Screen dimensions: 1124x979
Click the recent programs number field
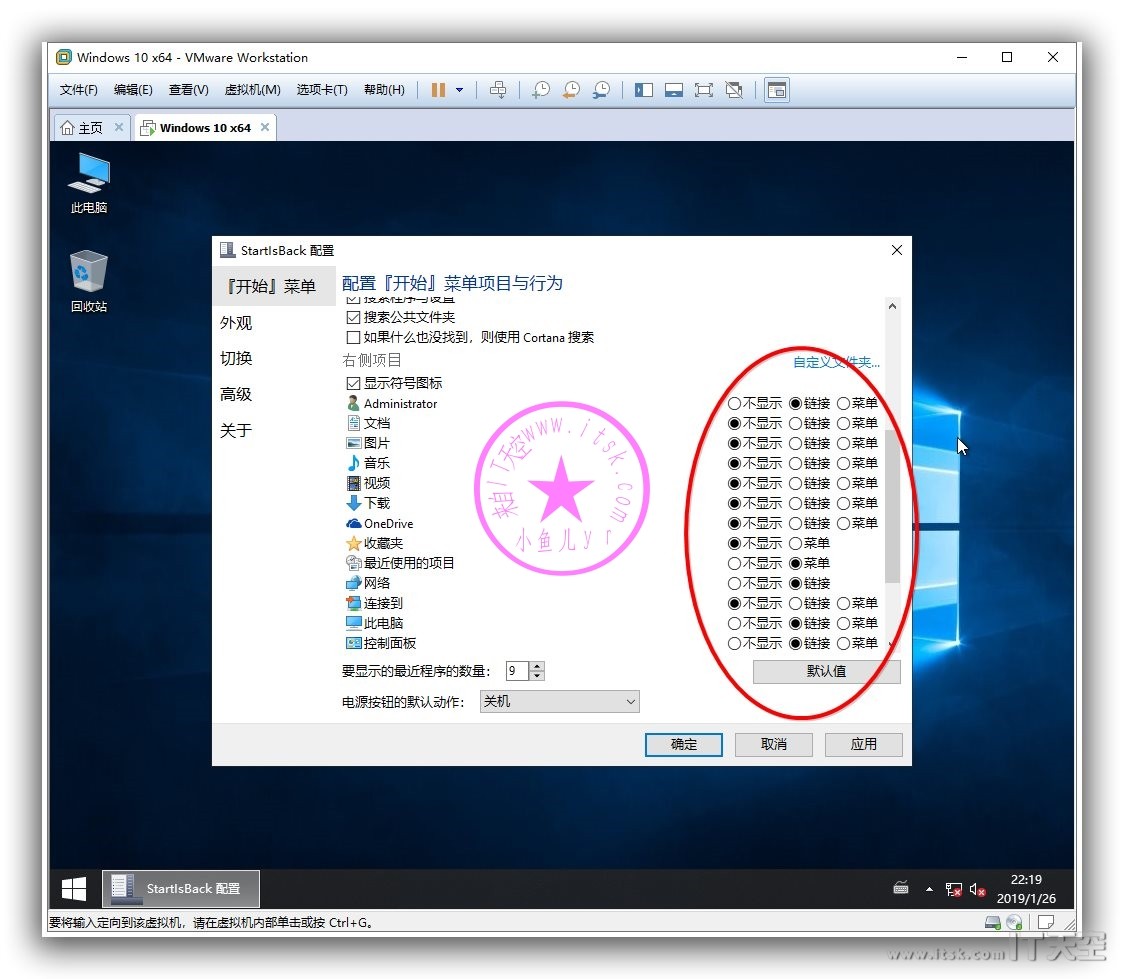pyautogui.click(x=518, y=672)
